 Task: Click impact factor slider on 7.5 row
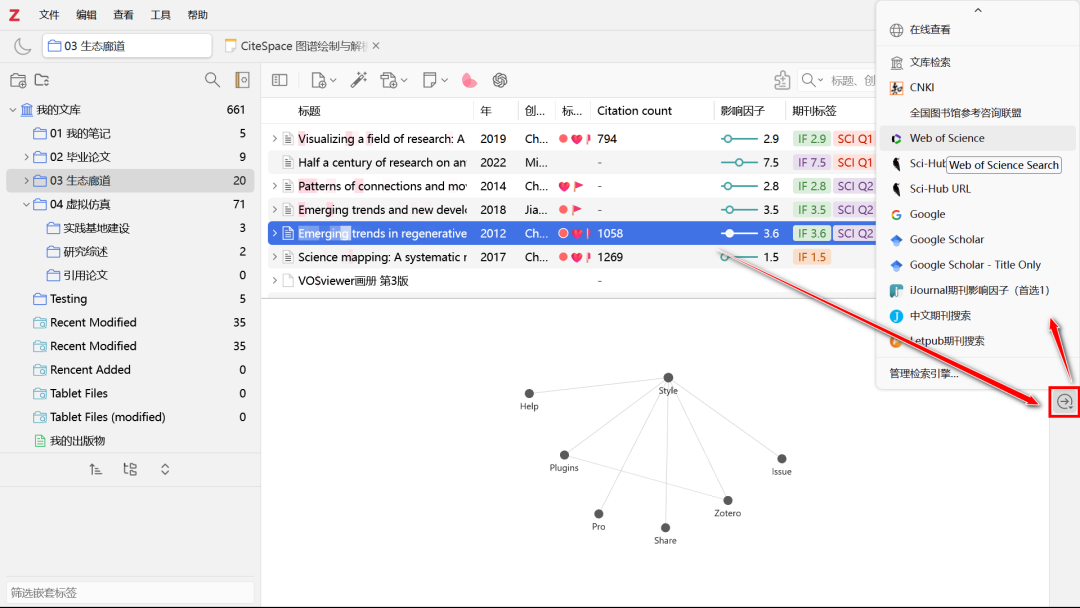click(739, 162)
